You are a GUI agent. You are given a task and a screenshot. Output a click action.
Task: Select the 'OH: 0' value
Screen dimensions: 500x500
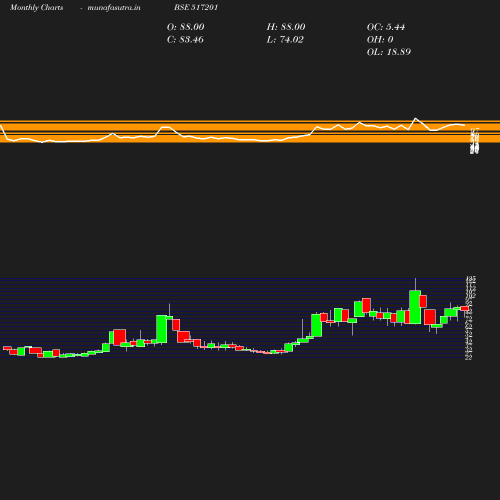pyautogui.click(x=380, y=39)
